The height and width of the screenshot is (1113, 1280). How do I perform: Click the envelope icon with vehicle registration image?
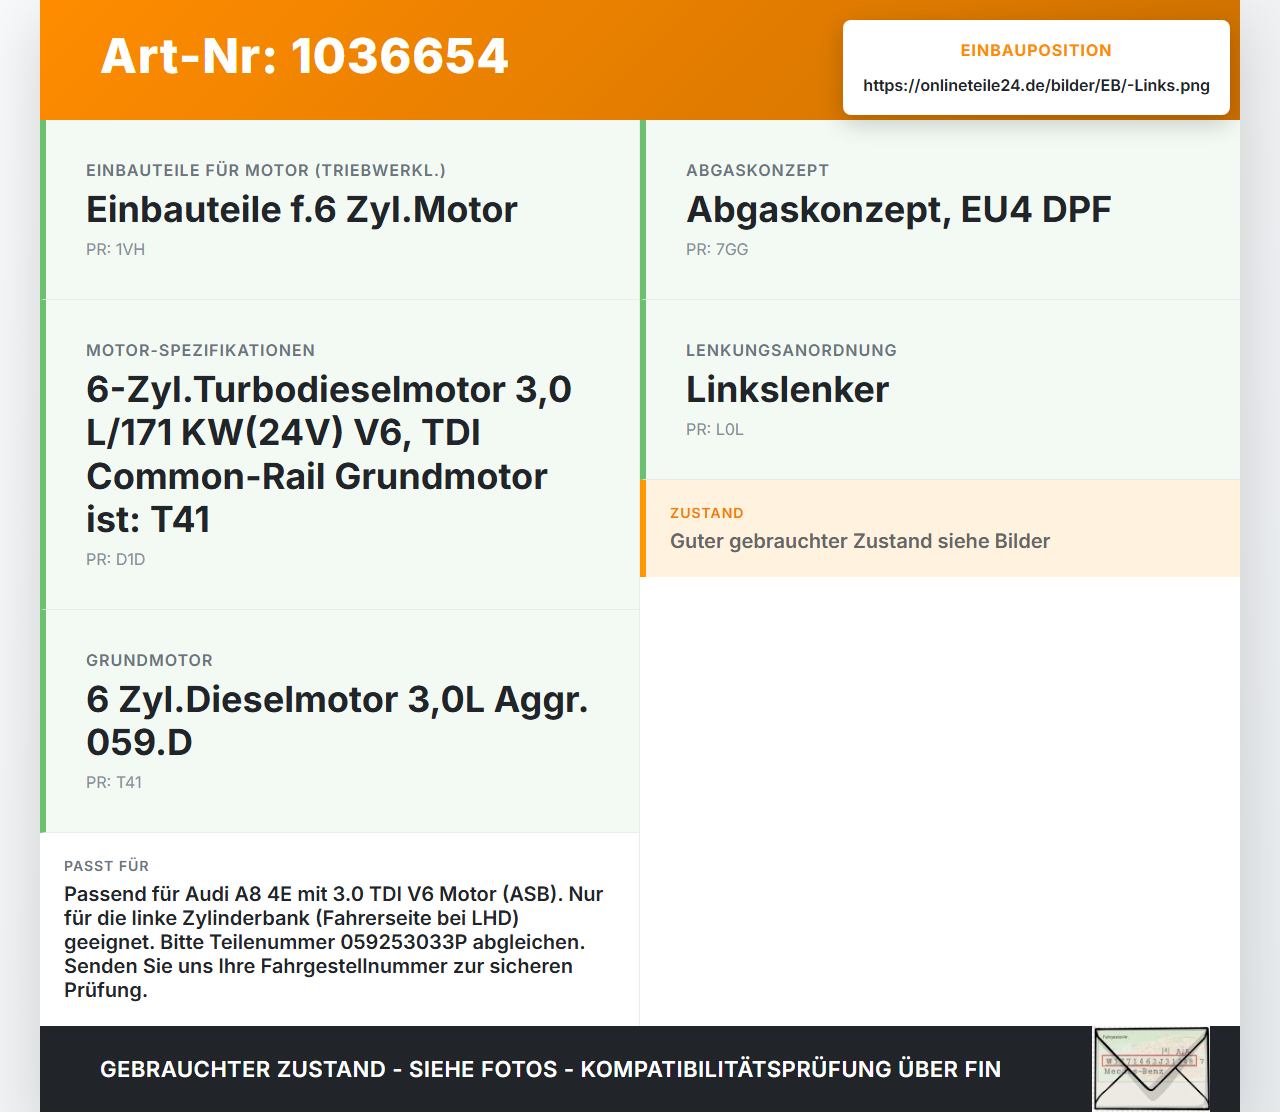1151,1069
